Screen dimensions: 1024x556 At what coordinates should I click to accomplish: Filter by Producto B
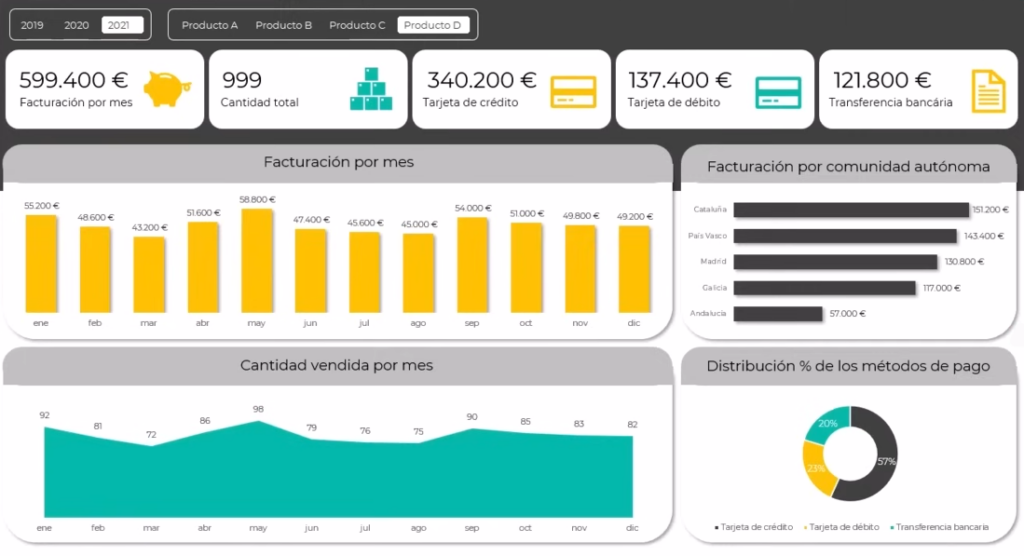[x=283, y=25]
